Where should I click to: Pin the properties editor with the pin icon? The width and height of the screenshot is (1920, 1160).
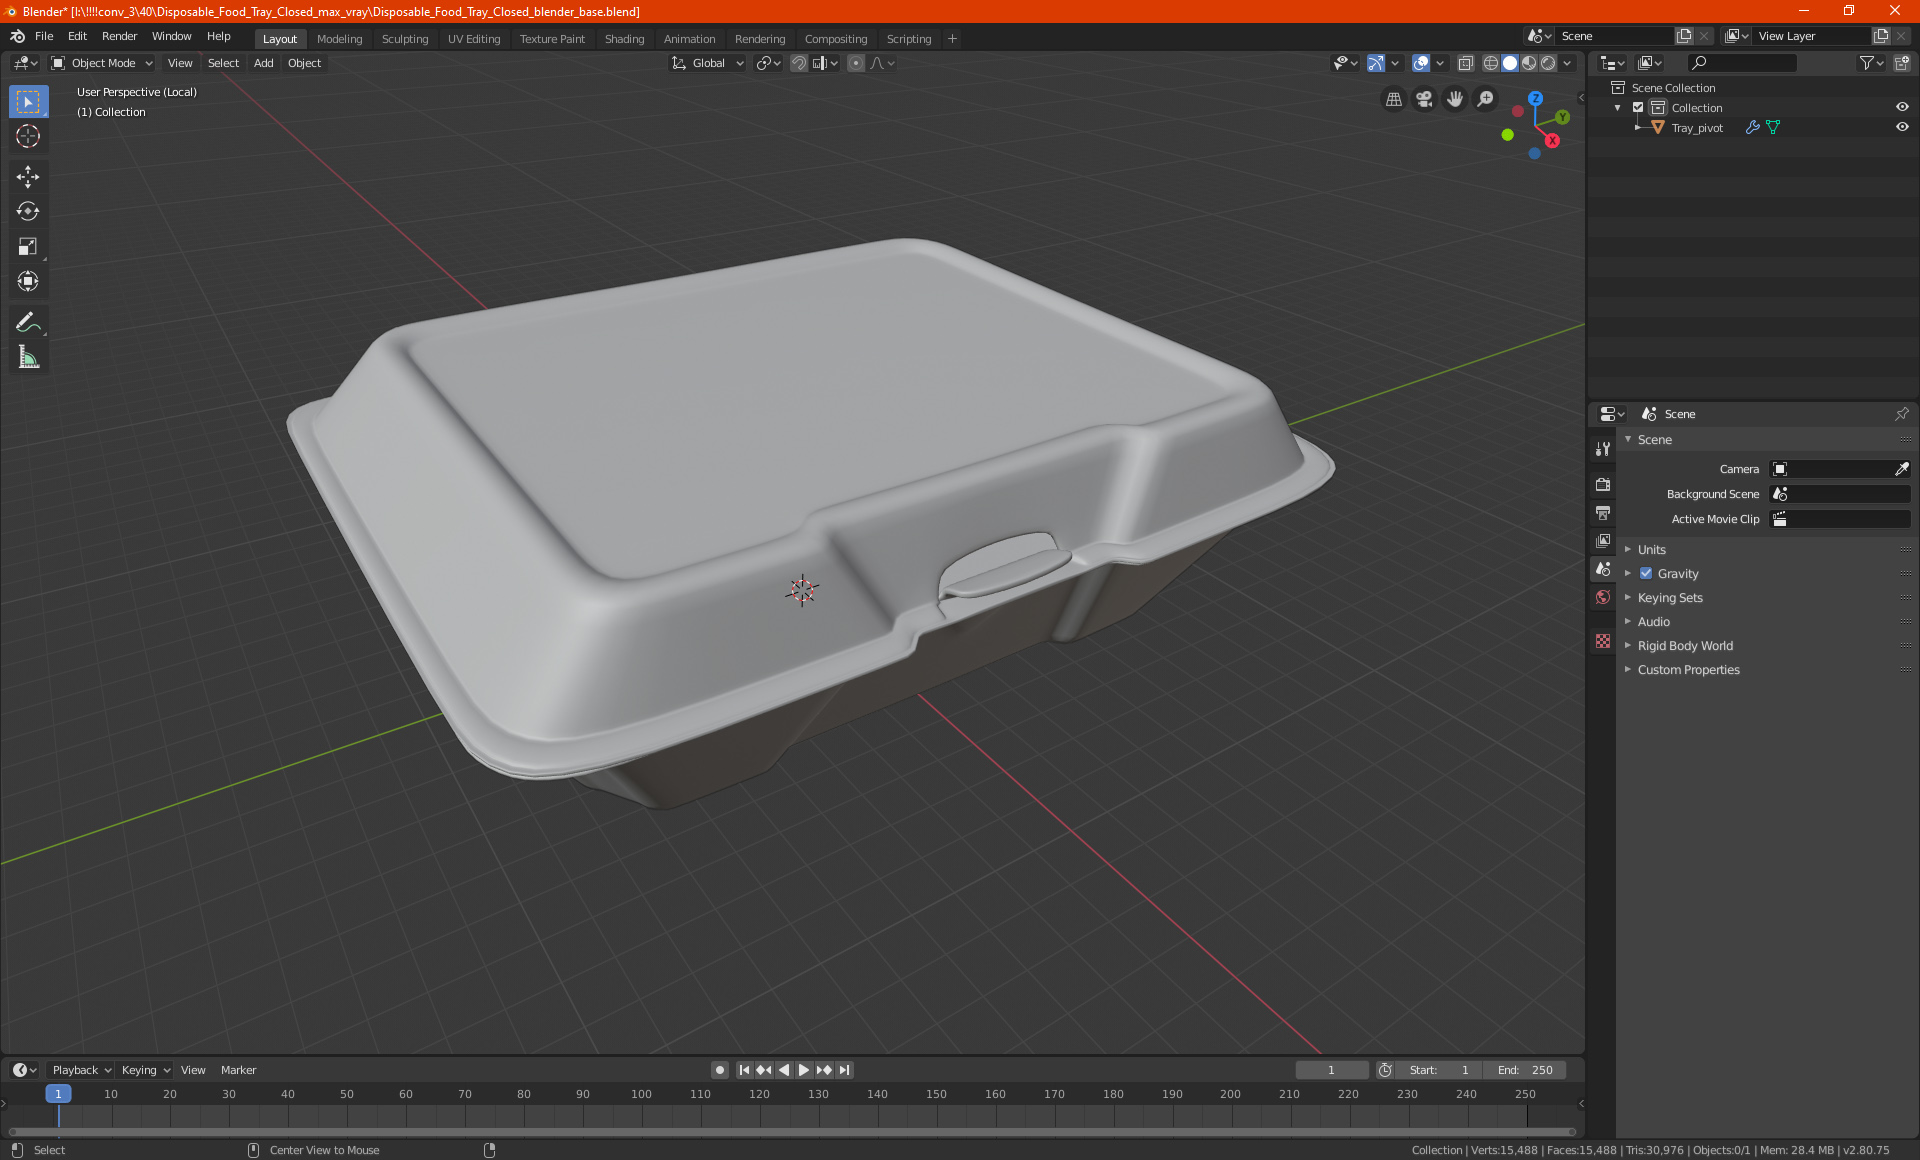pyautogui.click(x=1901, y=414)
